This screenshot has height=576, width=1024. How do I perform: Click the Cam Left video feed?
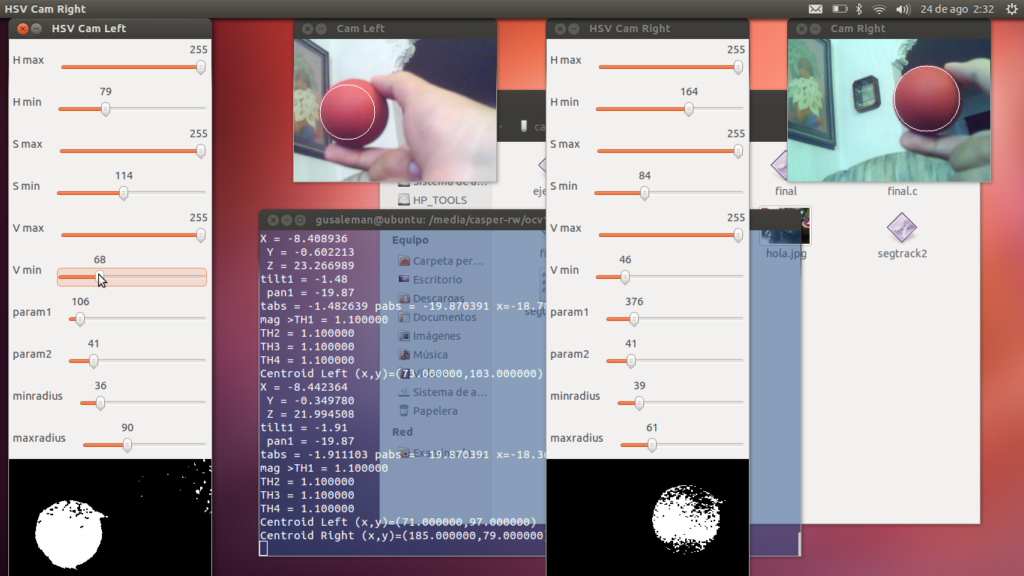(394, 110)
